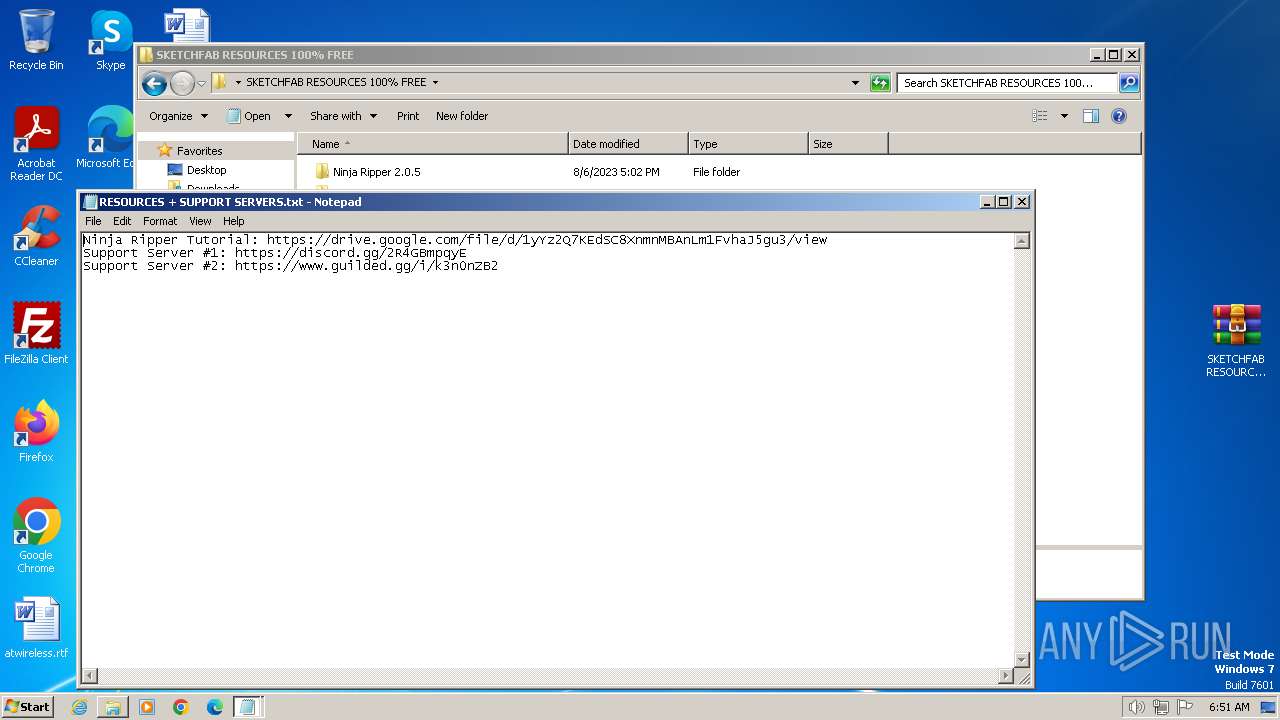Show the Explorer preview pane
Image resolution: width=1280 pixels, height=720 pixels.
(x=1091, y=116)
